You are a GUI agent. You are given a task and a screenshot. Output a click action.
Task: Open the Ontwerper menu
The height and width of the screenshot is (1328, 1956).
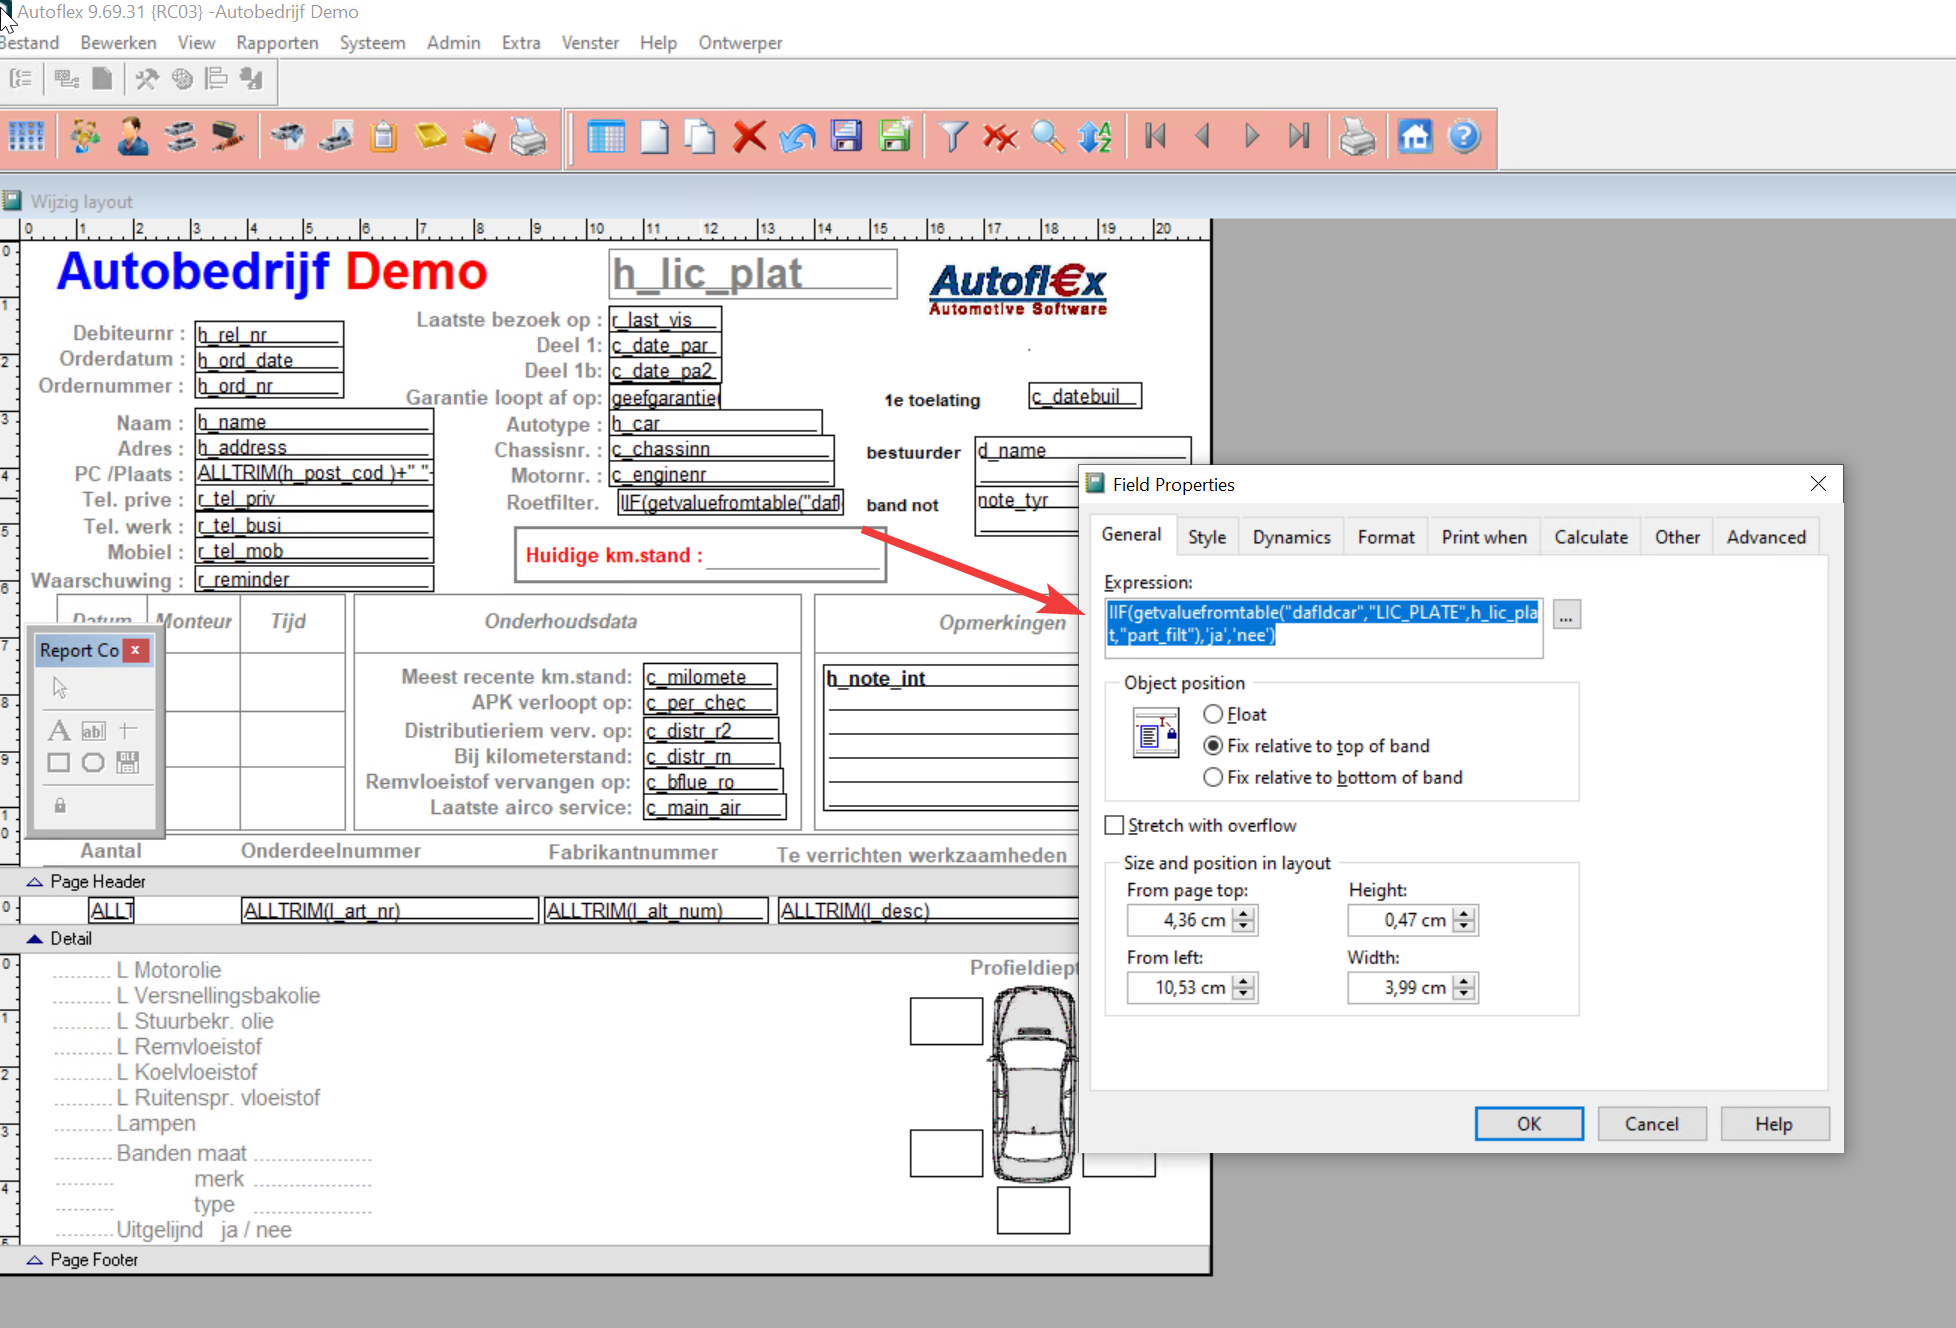(x=740, y=43)
